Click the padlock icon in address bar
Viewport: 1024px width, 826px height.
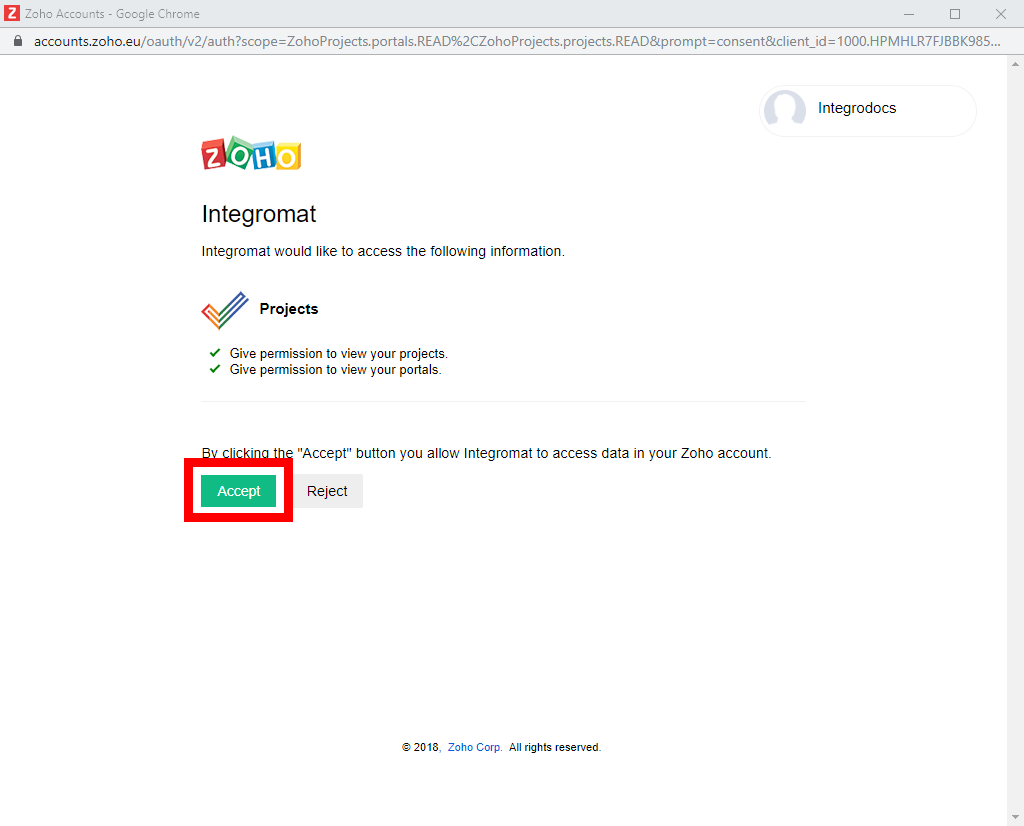point(18,41)
